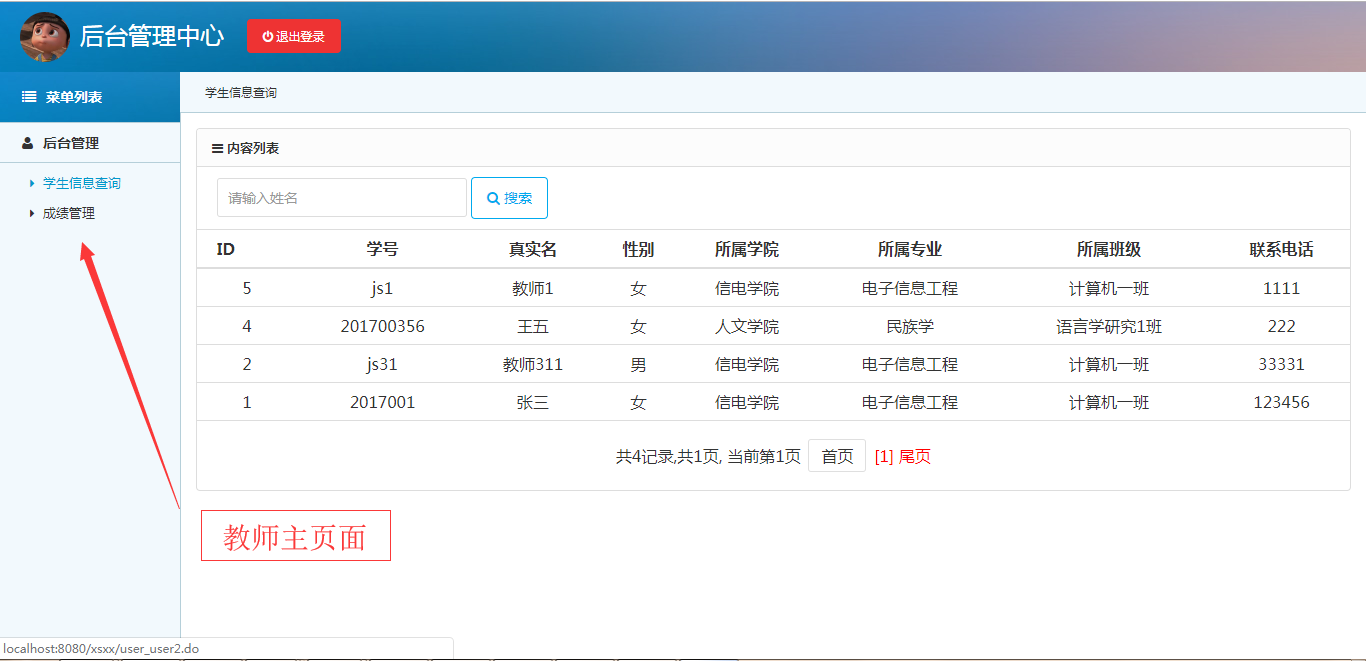This screenshot has height=661, width=1366.
Task: Click the name cell 王五
Action: coord(533,326)
